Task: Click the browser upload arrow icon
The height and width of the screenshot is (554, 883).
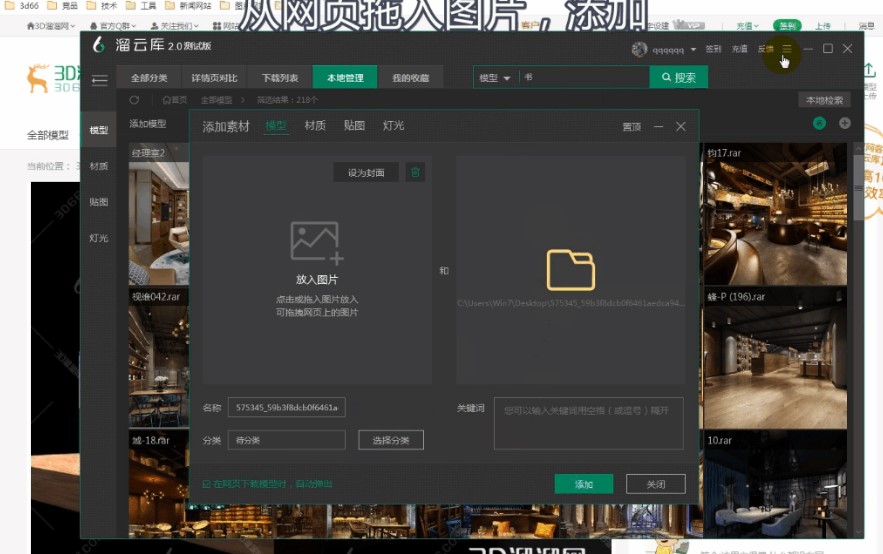Action: click(x=870, y=71)
